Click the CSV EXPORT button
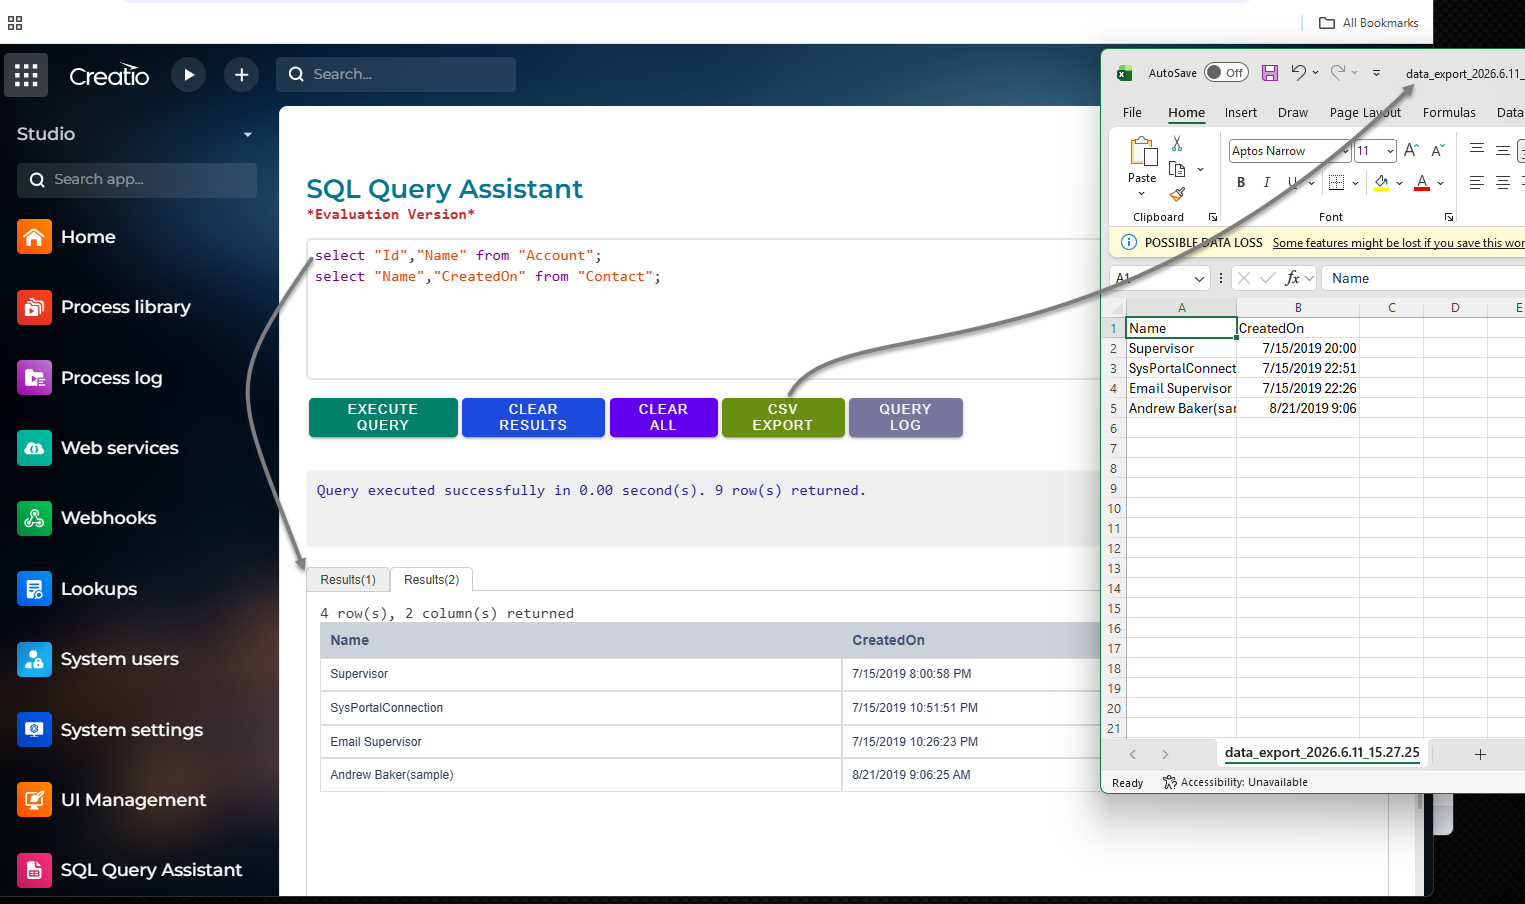 click(783, 417)
